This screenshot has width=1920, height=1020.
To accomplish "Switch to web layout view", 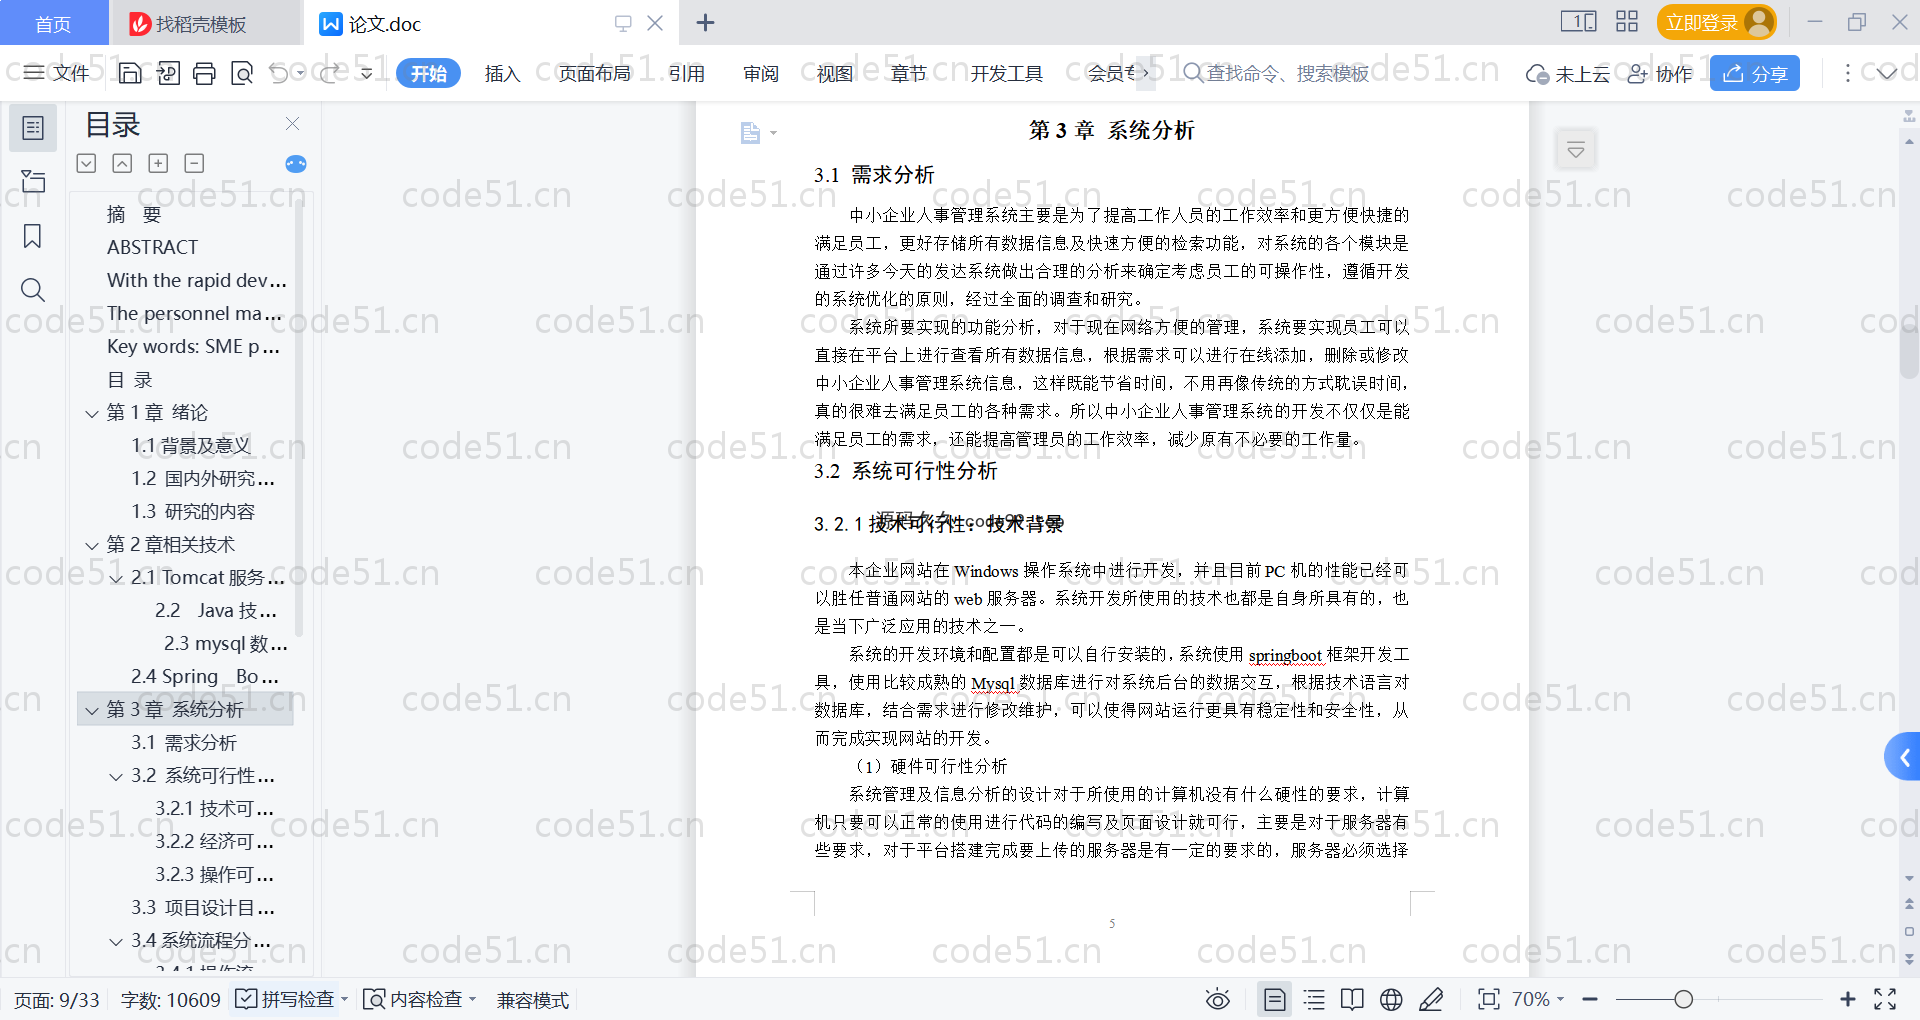I will (1391, 999).
